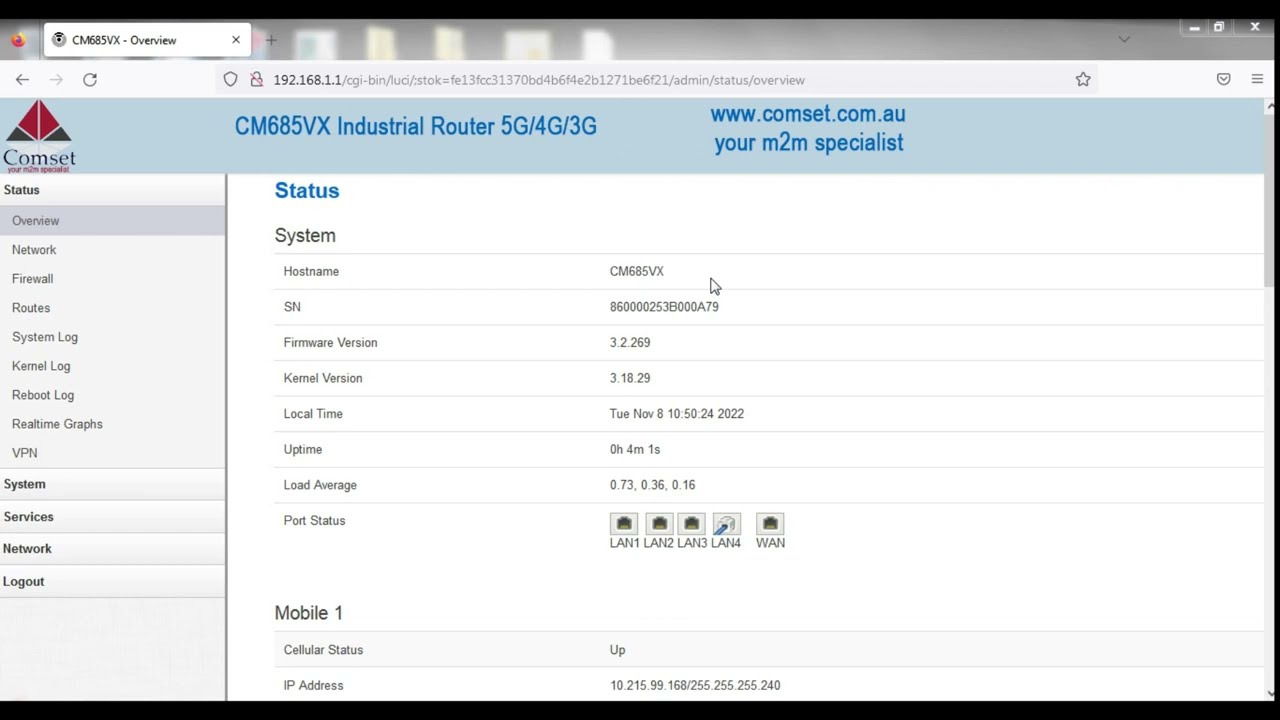Open the Pocket save icon
The height and width of the screenshot is (720, 1280).
(1223, 79)
